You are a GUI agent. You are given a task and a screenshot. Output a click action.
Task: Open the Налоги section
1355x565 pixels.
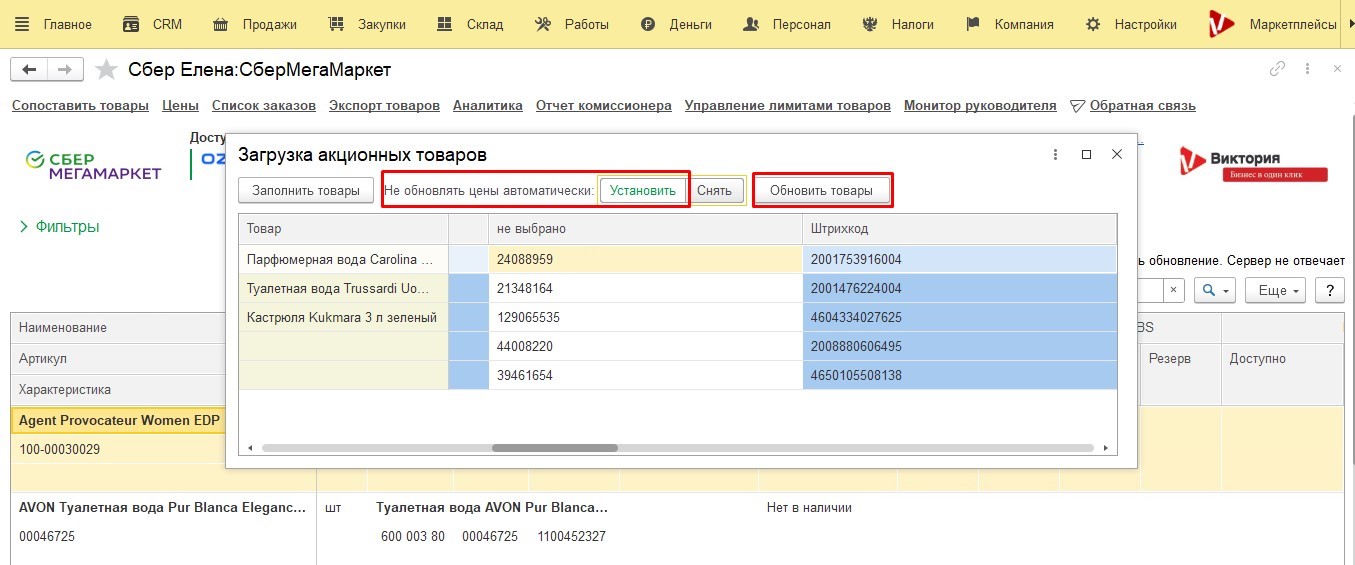pyautogui.click(x=897, y=24)
